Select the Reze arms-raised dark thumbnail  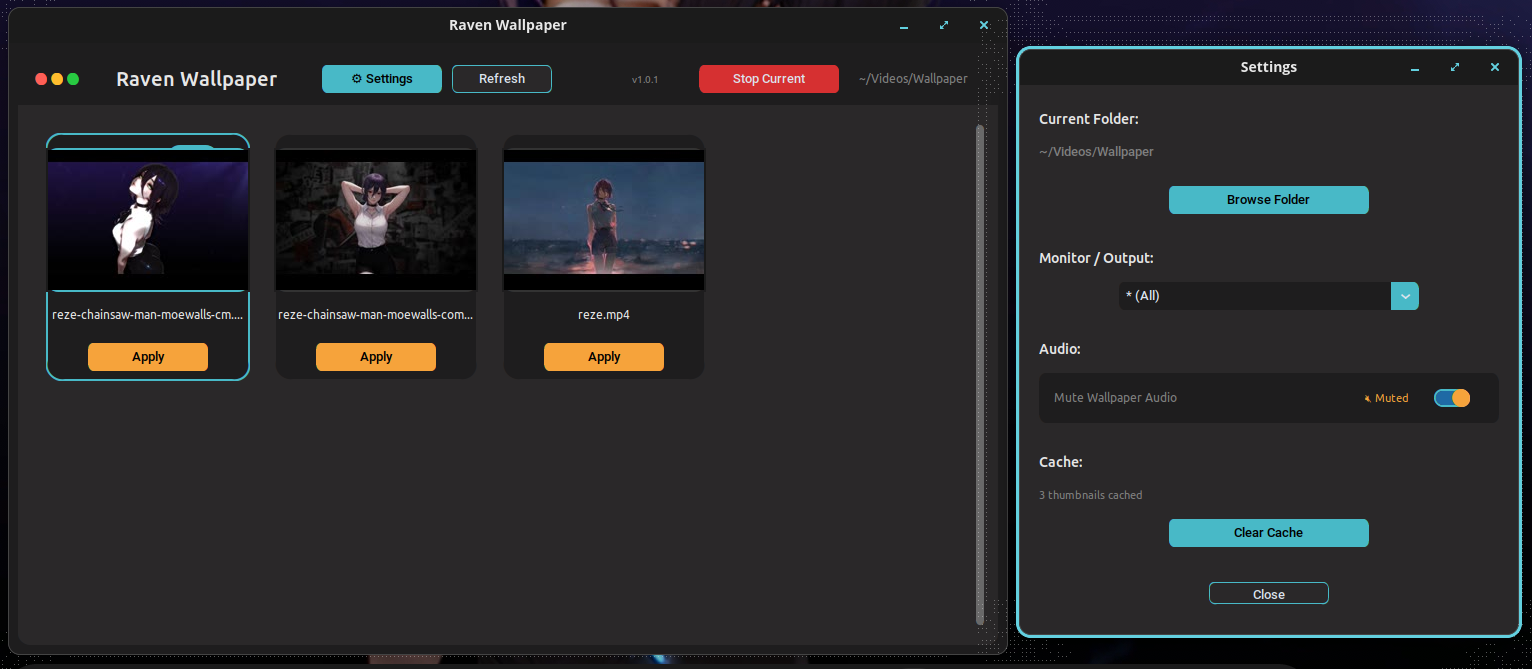pos(376,220)
